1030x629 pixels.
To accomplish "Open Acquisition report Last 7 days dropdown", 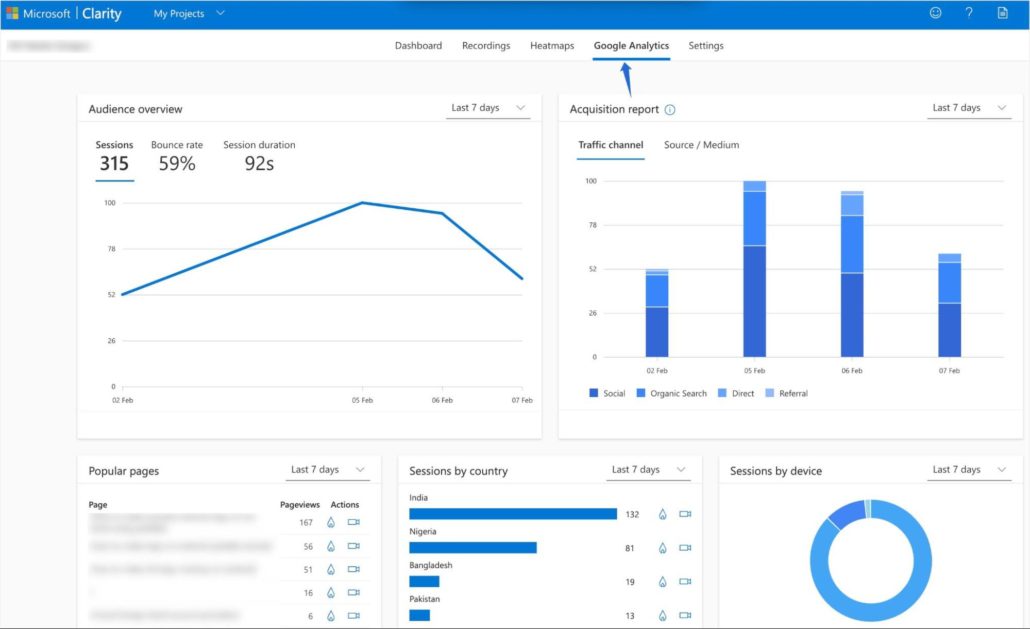I will pyautogui.click(x=970, y=108).
